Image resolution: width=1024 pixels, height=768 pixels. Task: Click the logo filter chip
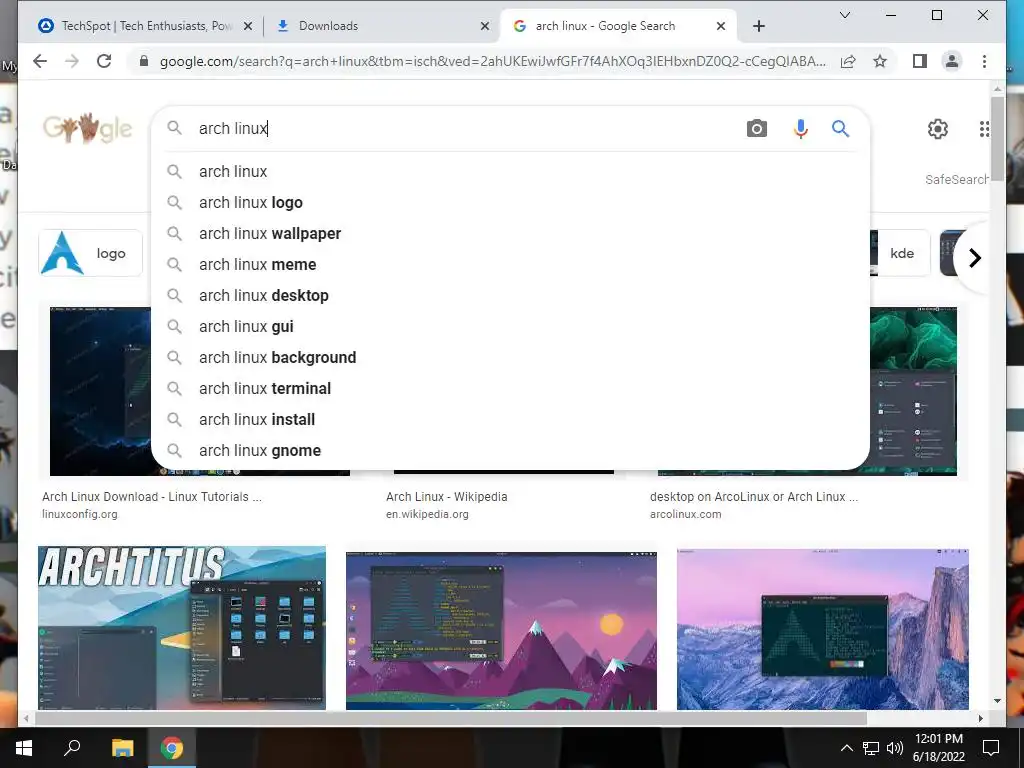click(90, 253)
